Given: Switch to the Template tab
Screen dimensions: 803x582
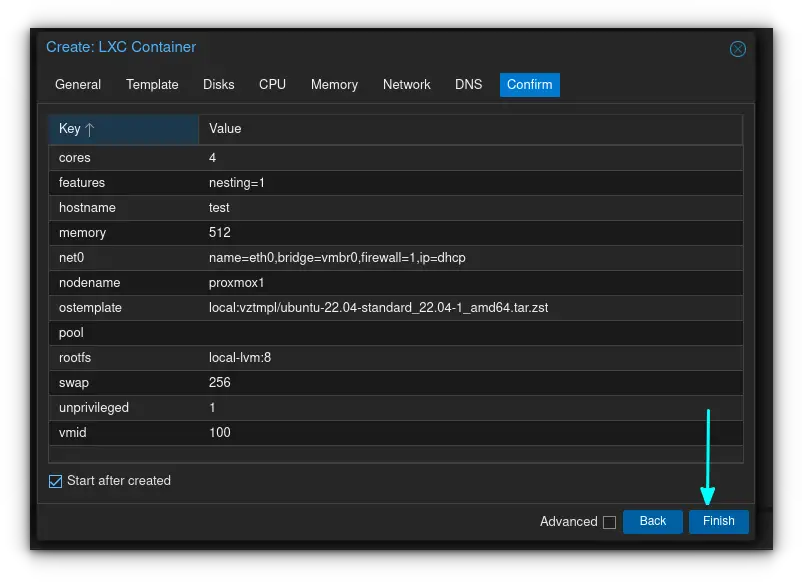Looking at the screenshot, I should [x=152, y=85].
